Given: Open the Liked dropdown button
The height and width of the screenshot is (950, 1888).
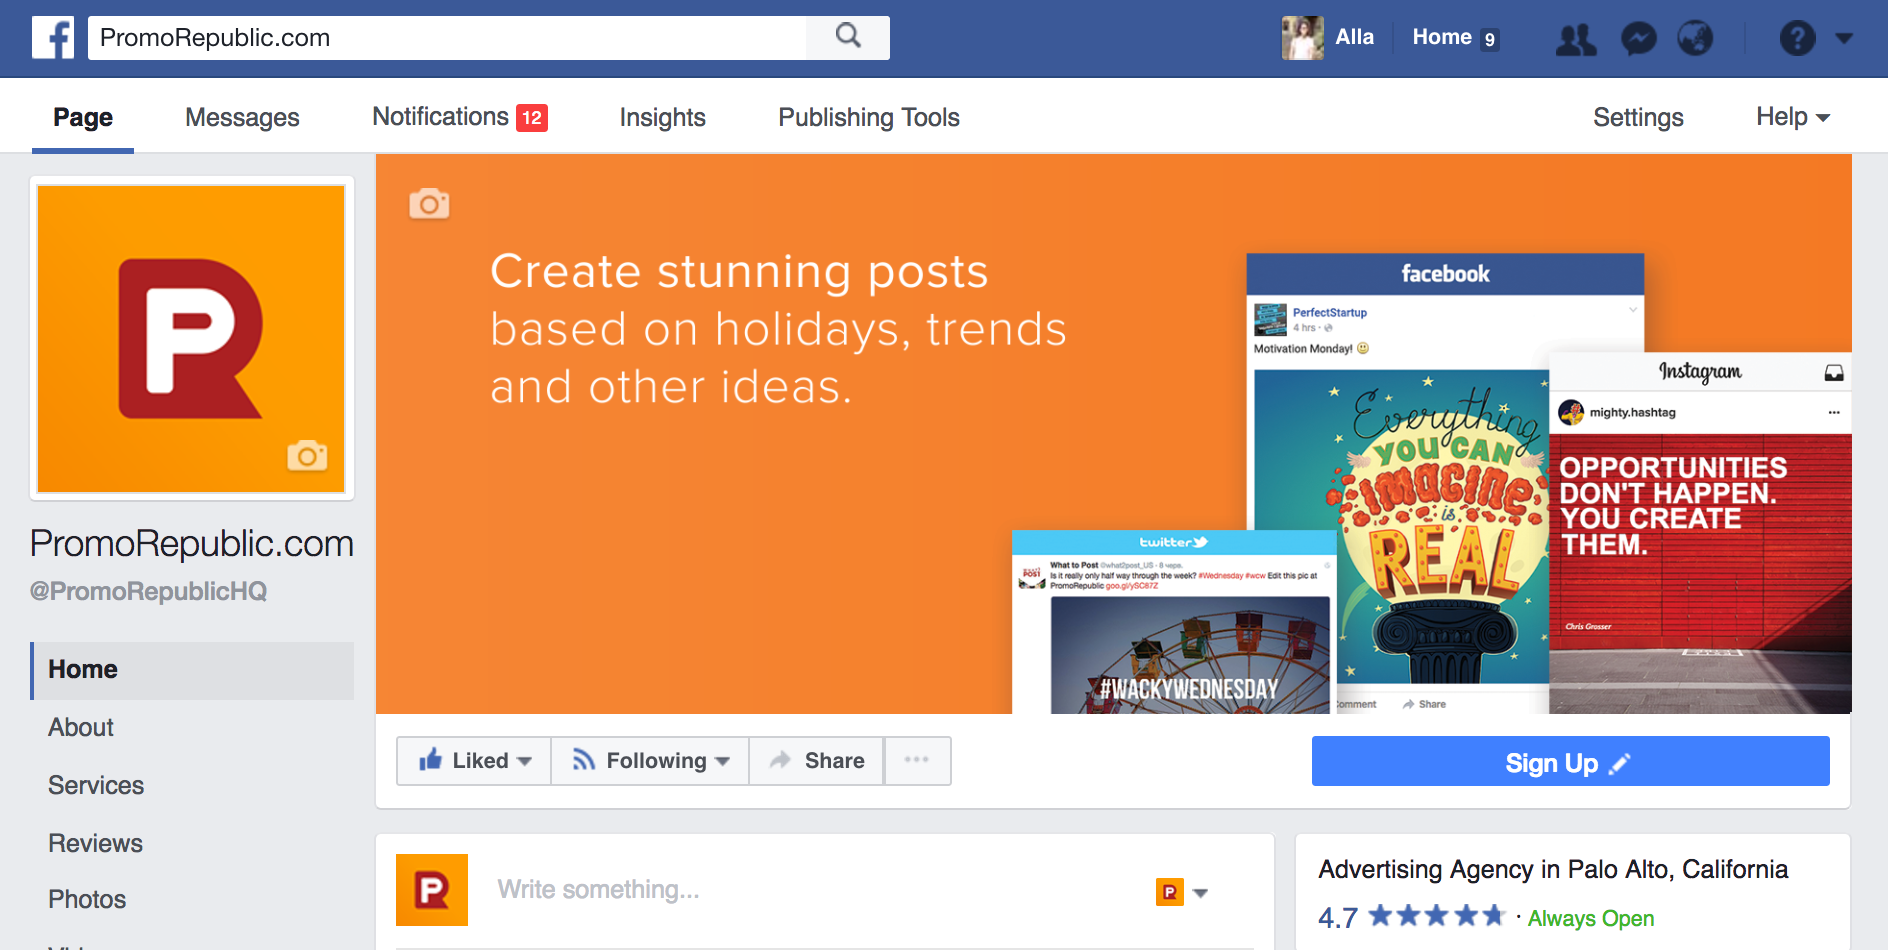Looking at the screenshot, I should click(474, 761).
